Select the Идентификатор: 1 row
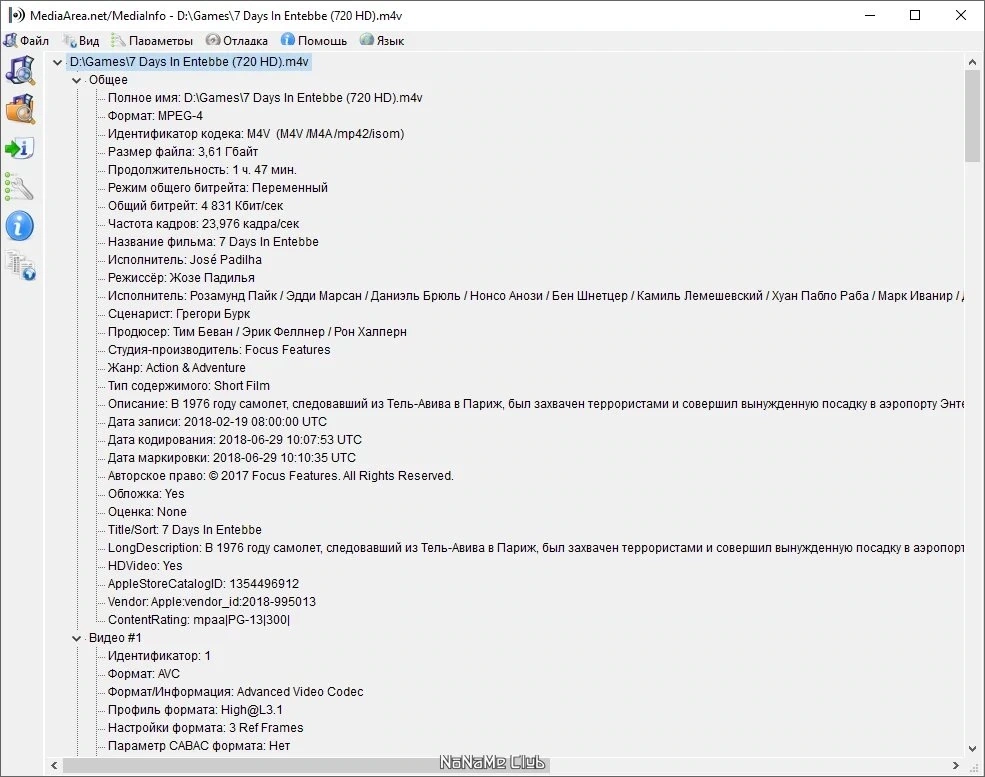This screenshot has width=985, height=777. (159, 656)
